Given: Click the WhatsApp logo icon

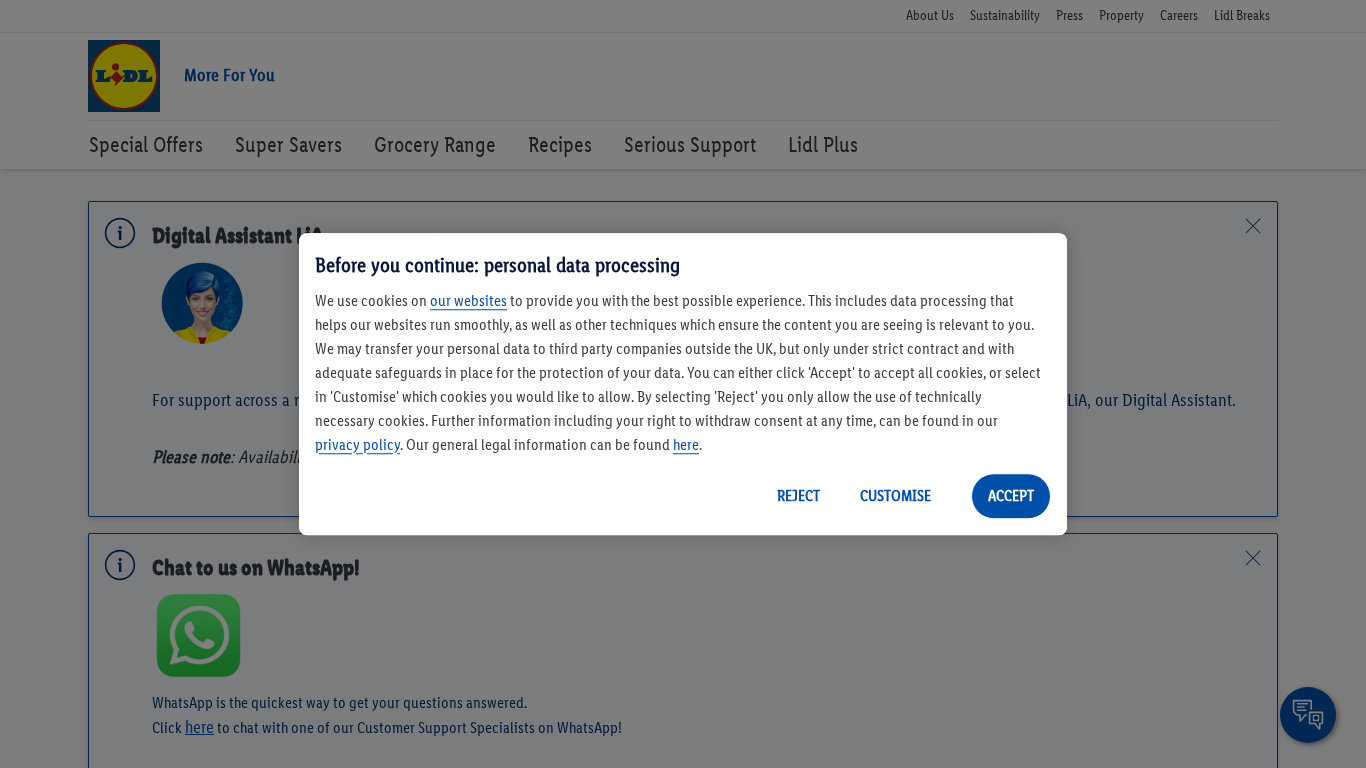Looking at the screenshot, I should point(198,636).
